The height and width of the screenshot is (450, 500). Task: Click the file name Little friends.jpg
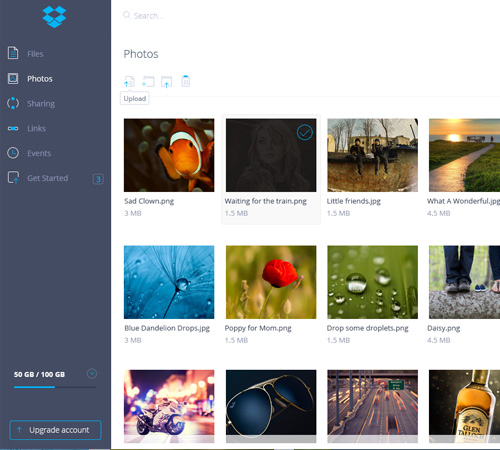(x=354, y=201)
